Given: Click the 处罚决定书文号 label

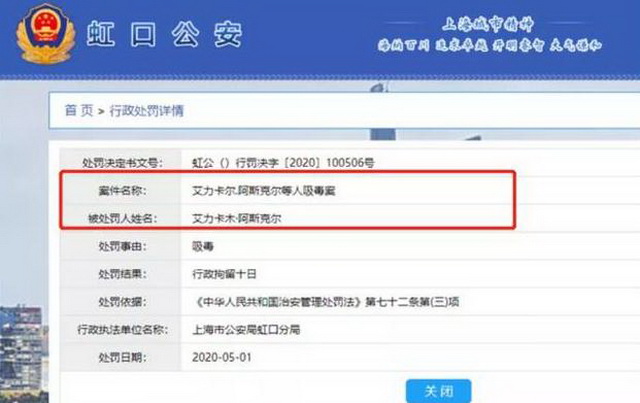Looking at the screenshot, I should (122, 163).
